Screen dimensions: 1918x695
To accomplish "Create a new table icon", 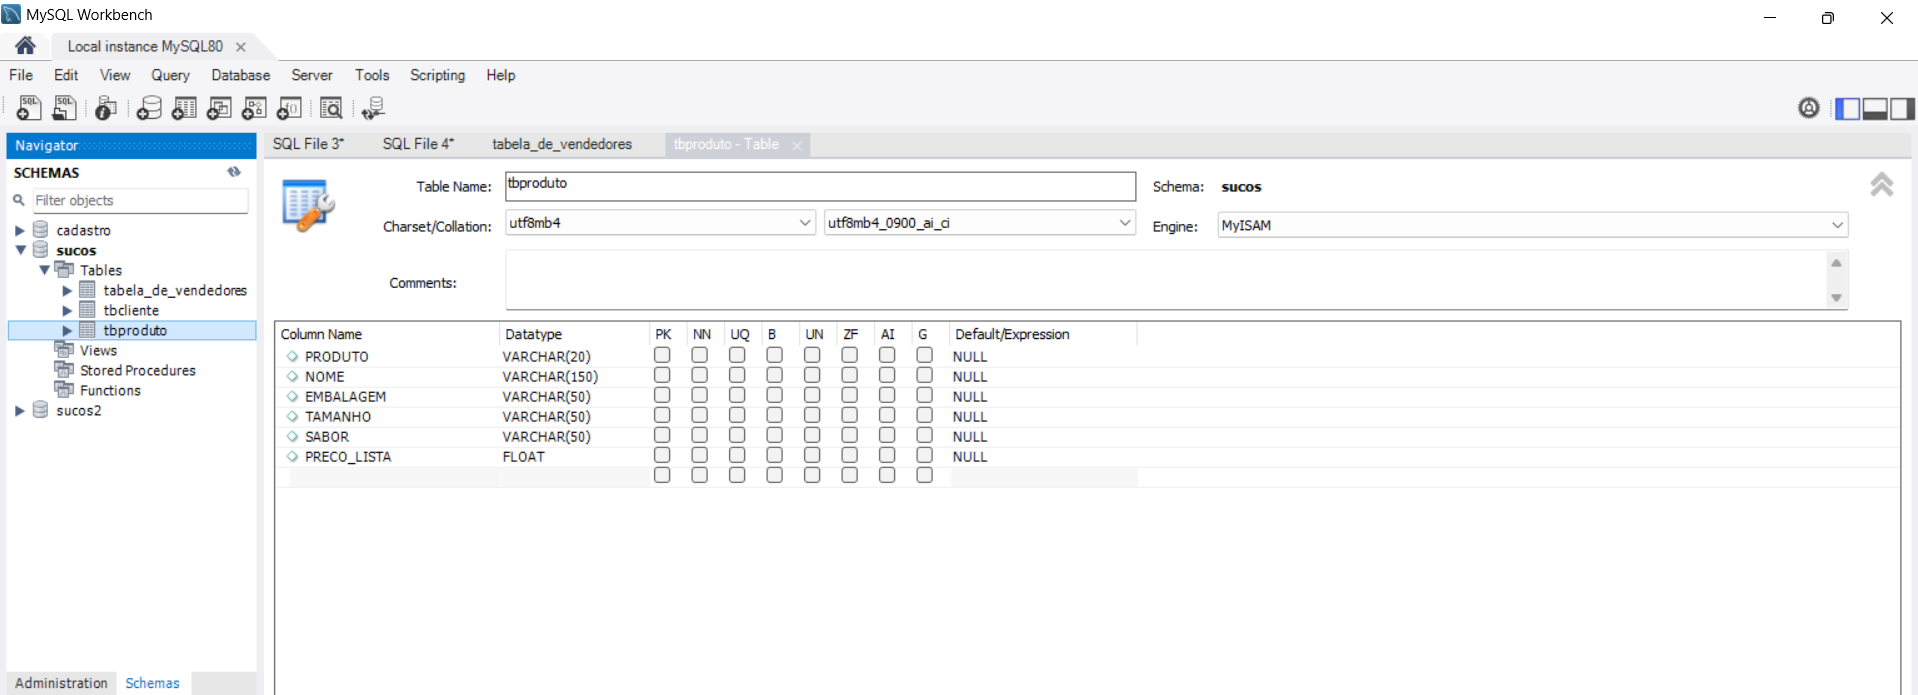I will (x=184, y=108).
